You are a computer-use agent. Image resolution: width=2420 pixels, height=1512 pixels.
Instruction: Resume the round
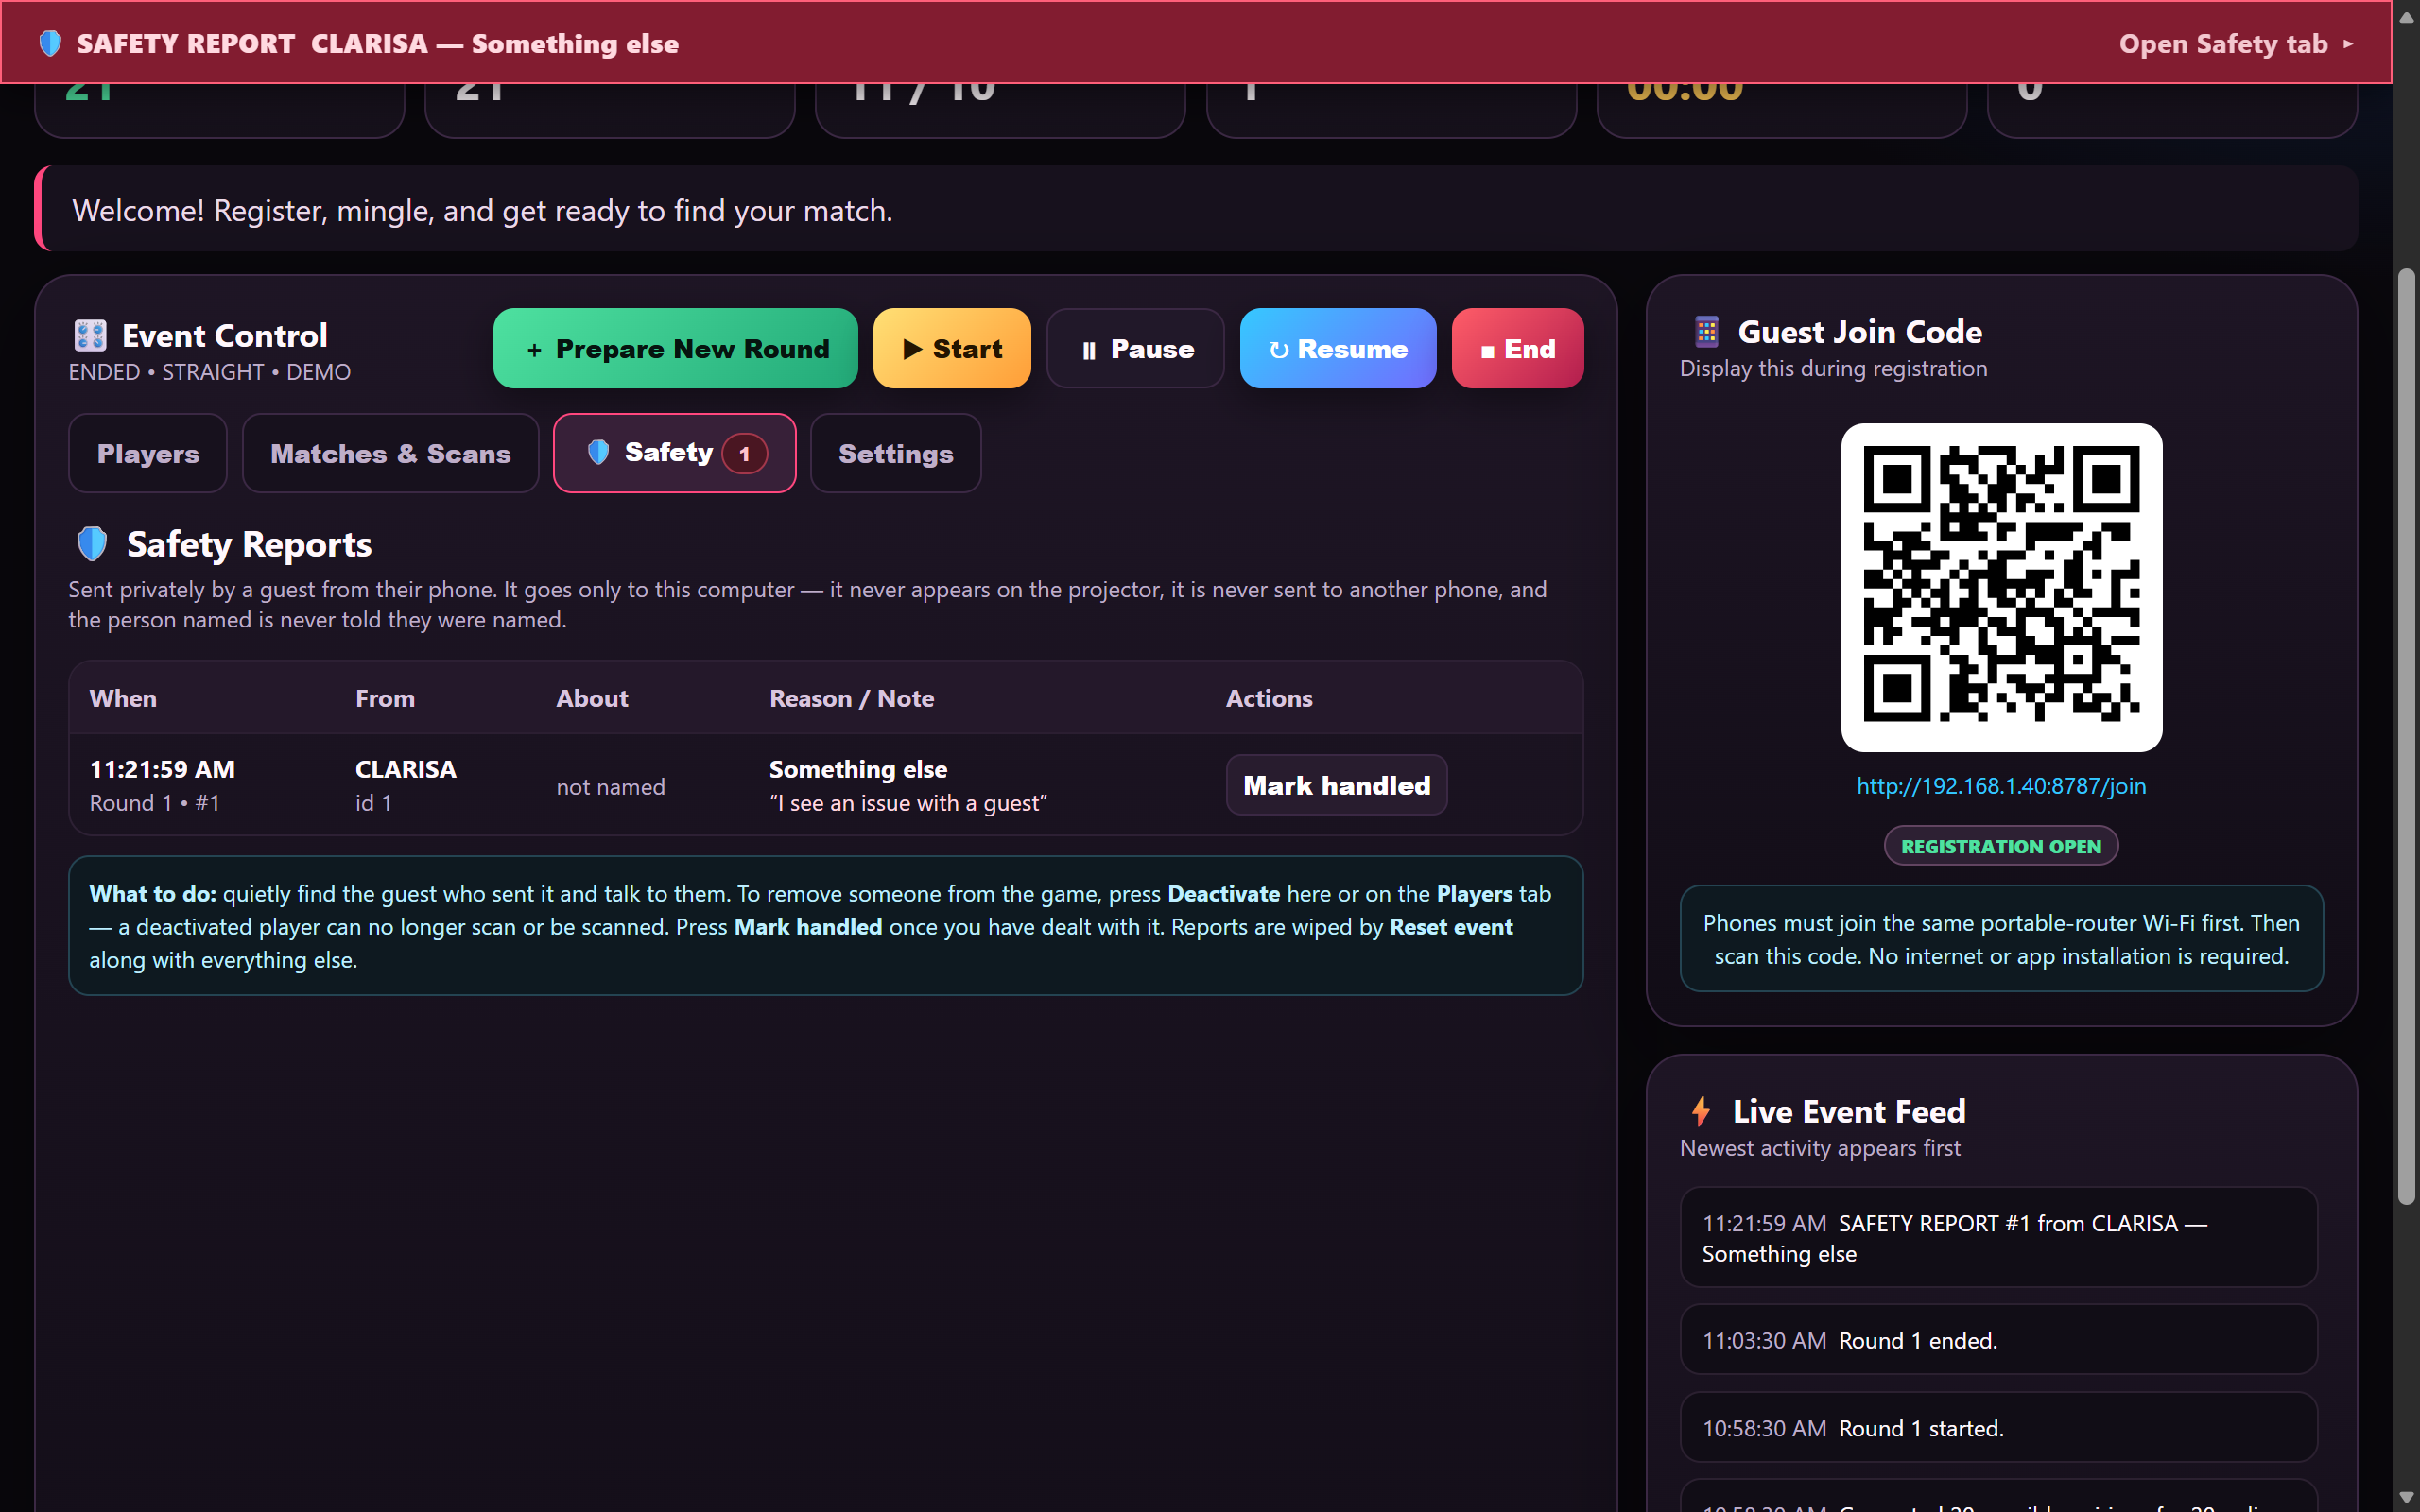[x=1338, y=348]
